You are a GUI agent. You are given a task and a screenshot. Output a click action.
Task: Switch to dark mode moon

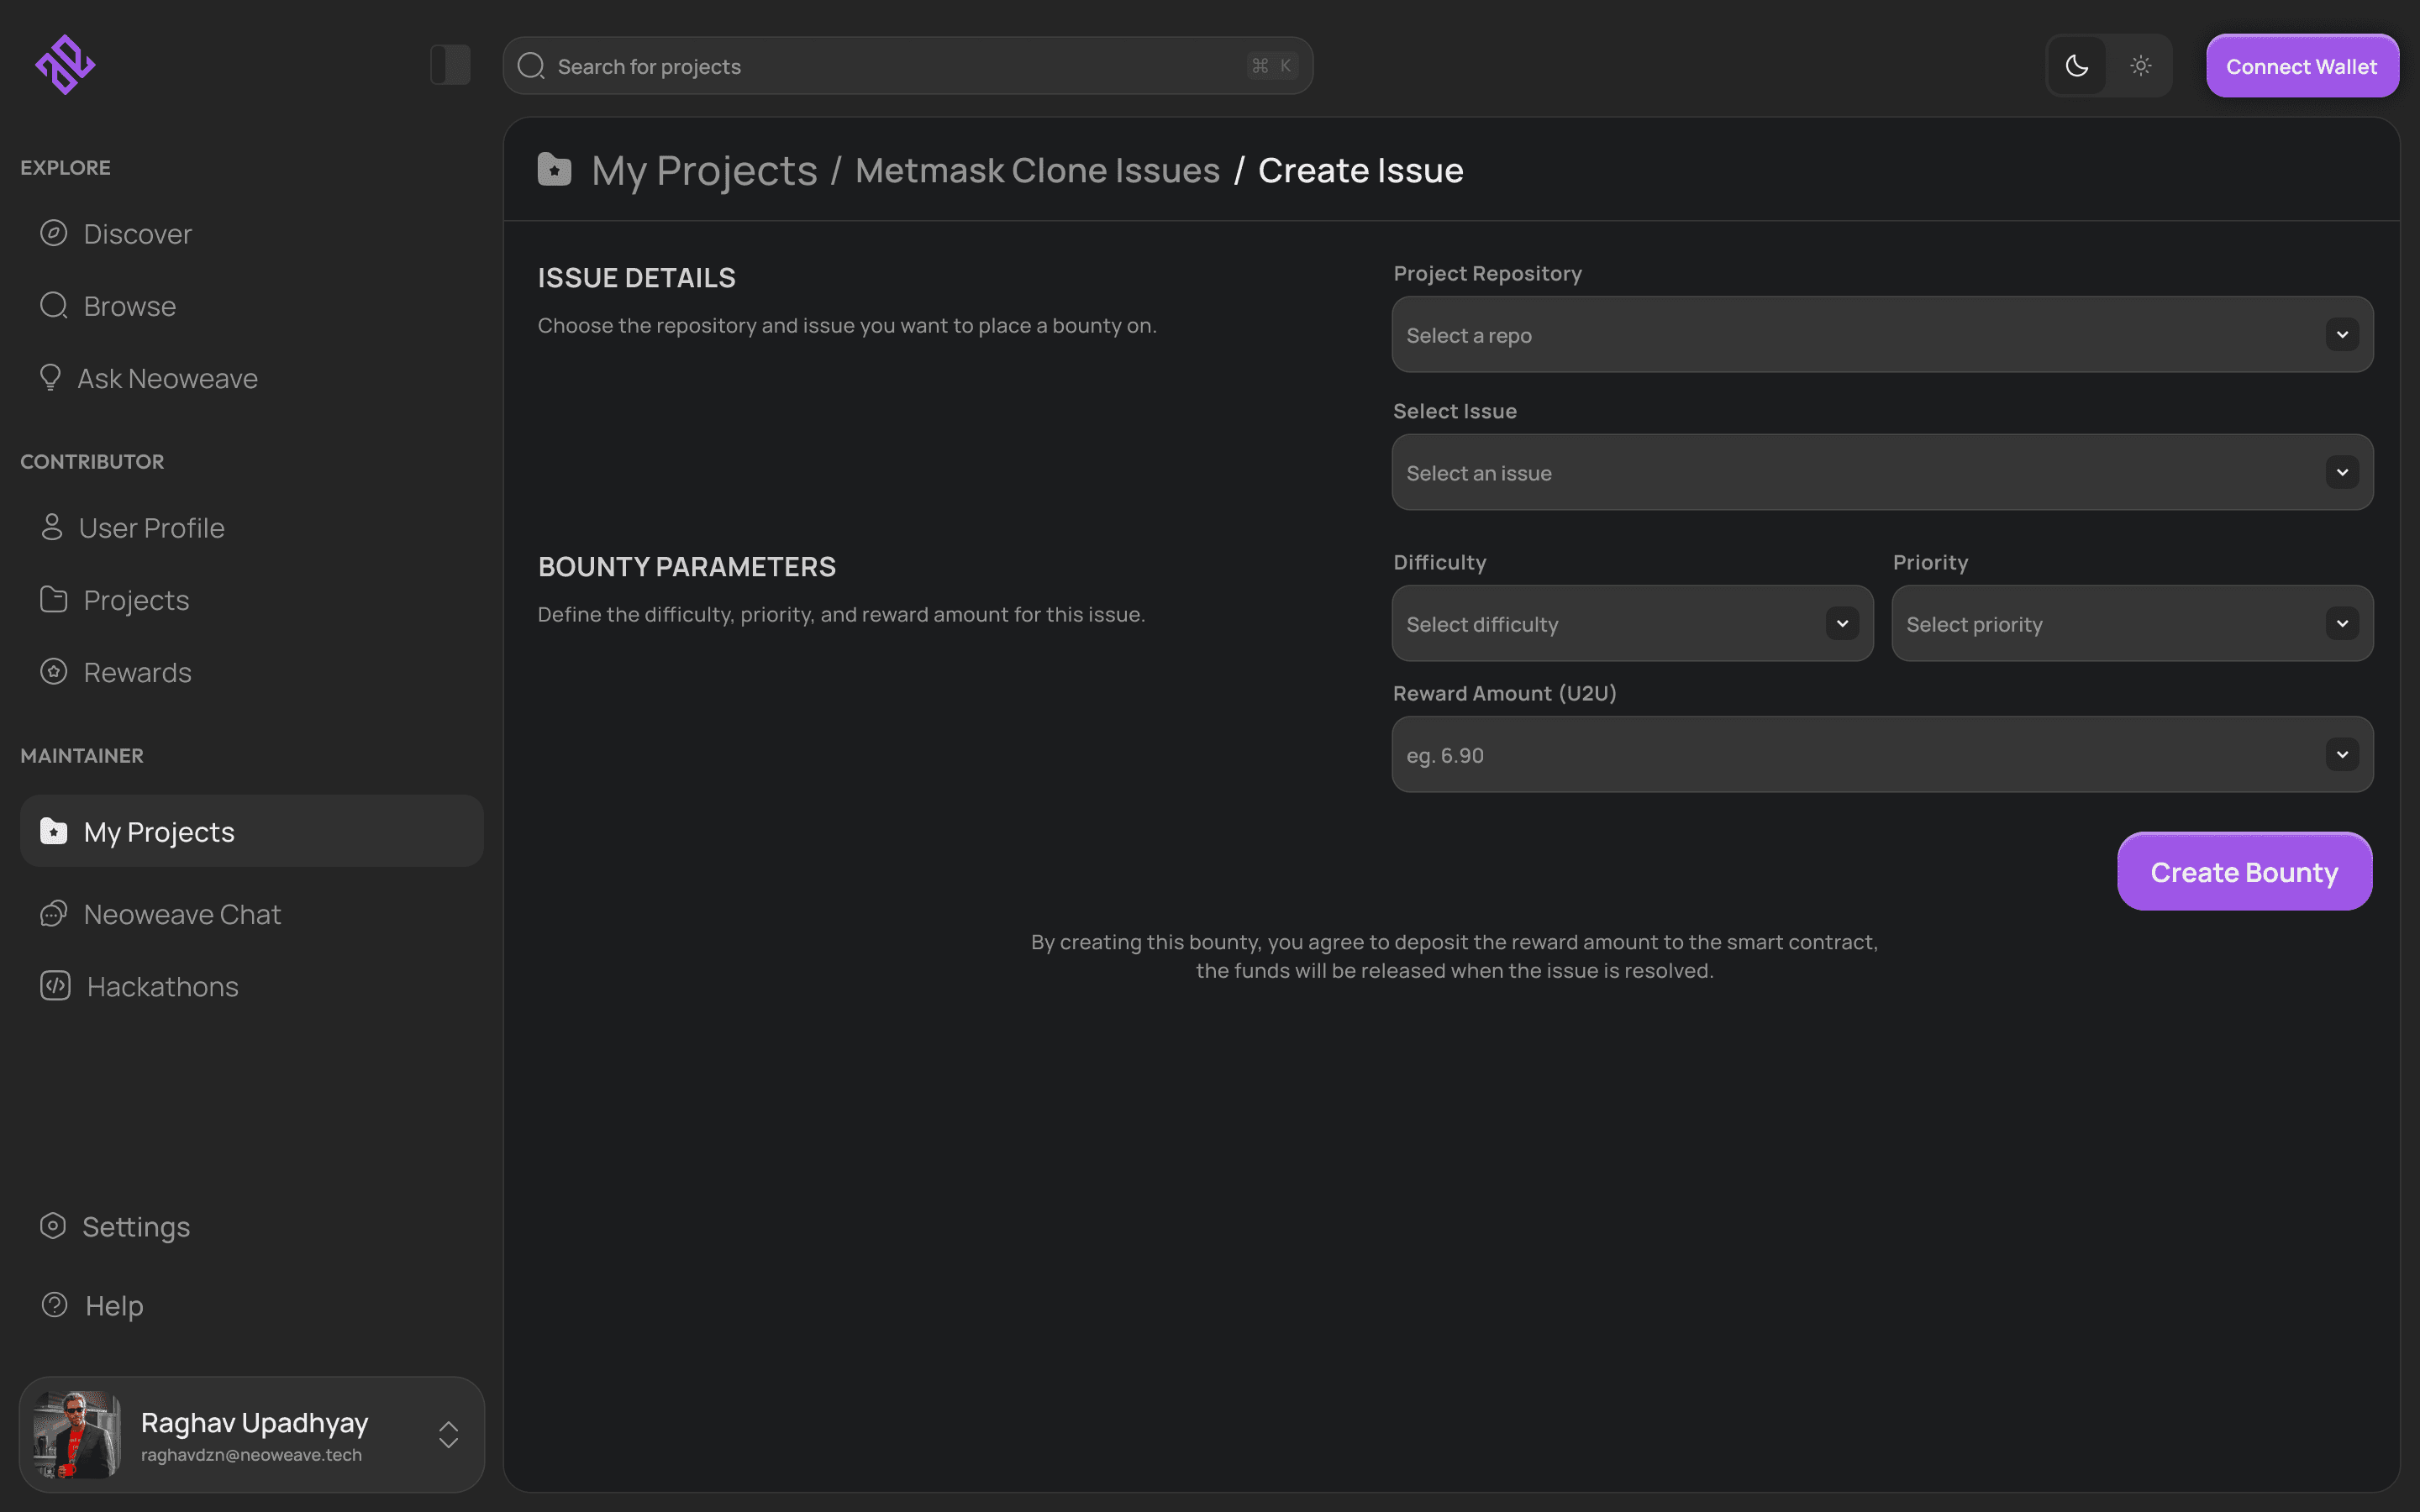point(2077,66)
